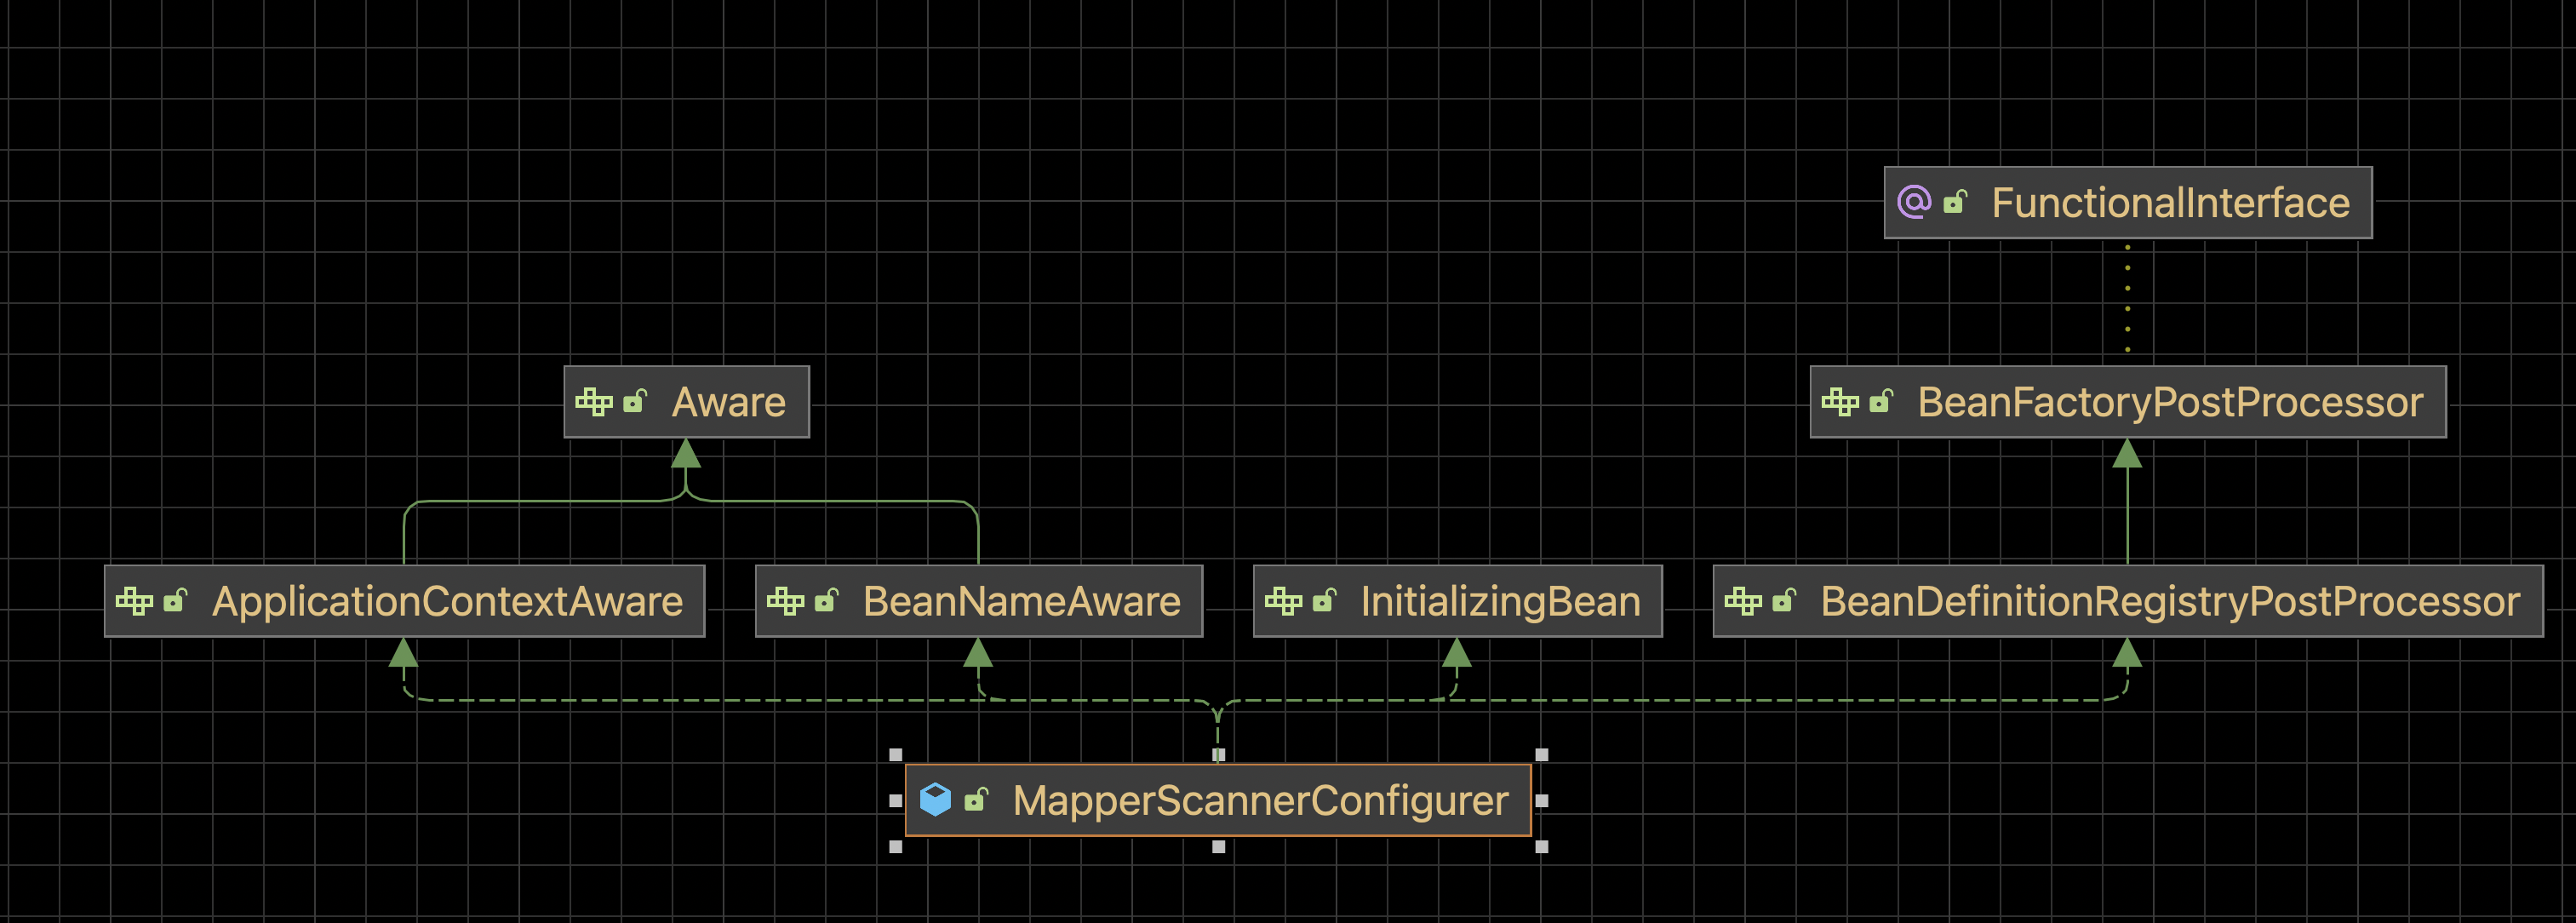Click the interface icon on BeanFactoryPostProcessor
Viewport: 2576px width, 923px height.
coord(1840,401)
